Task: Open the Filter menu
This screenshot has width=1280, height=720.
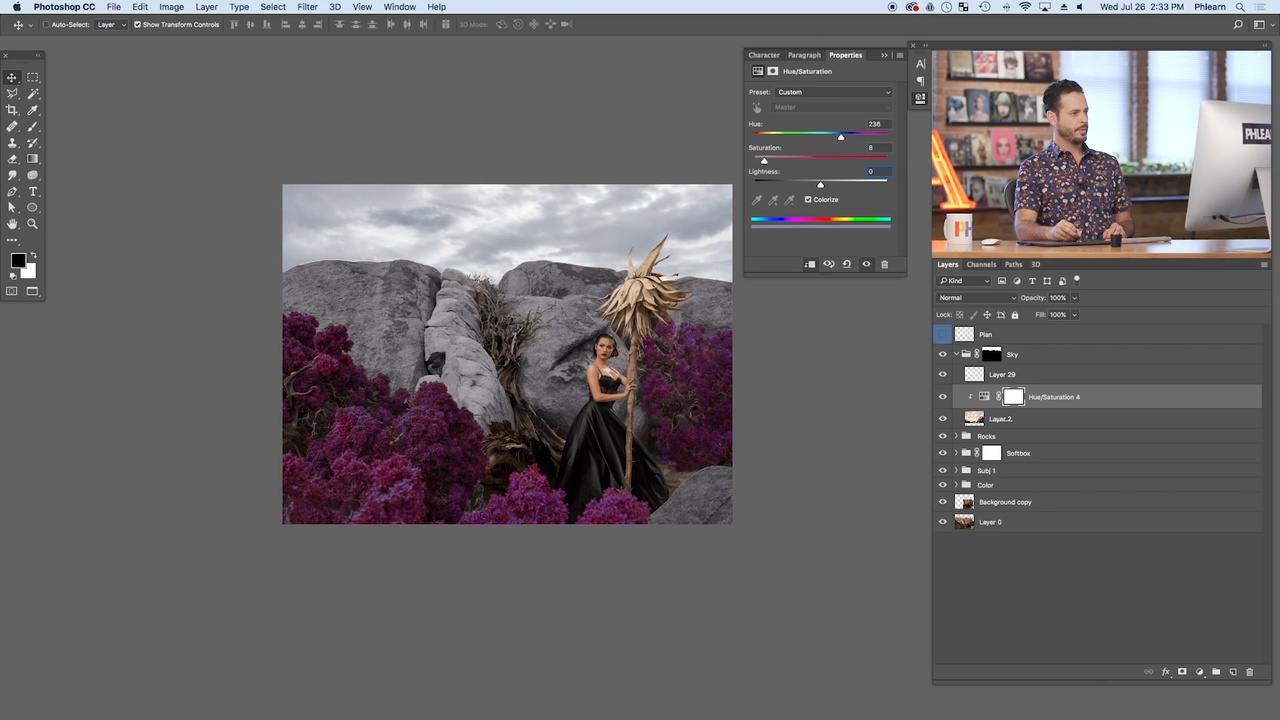Action: [307, 7]
